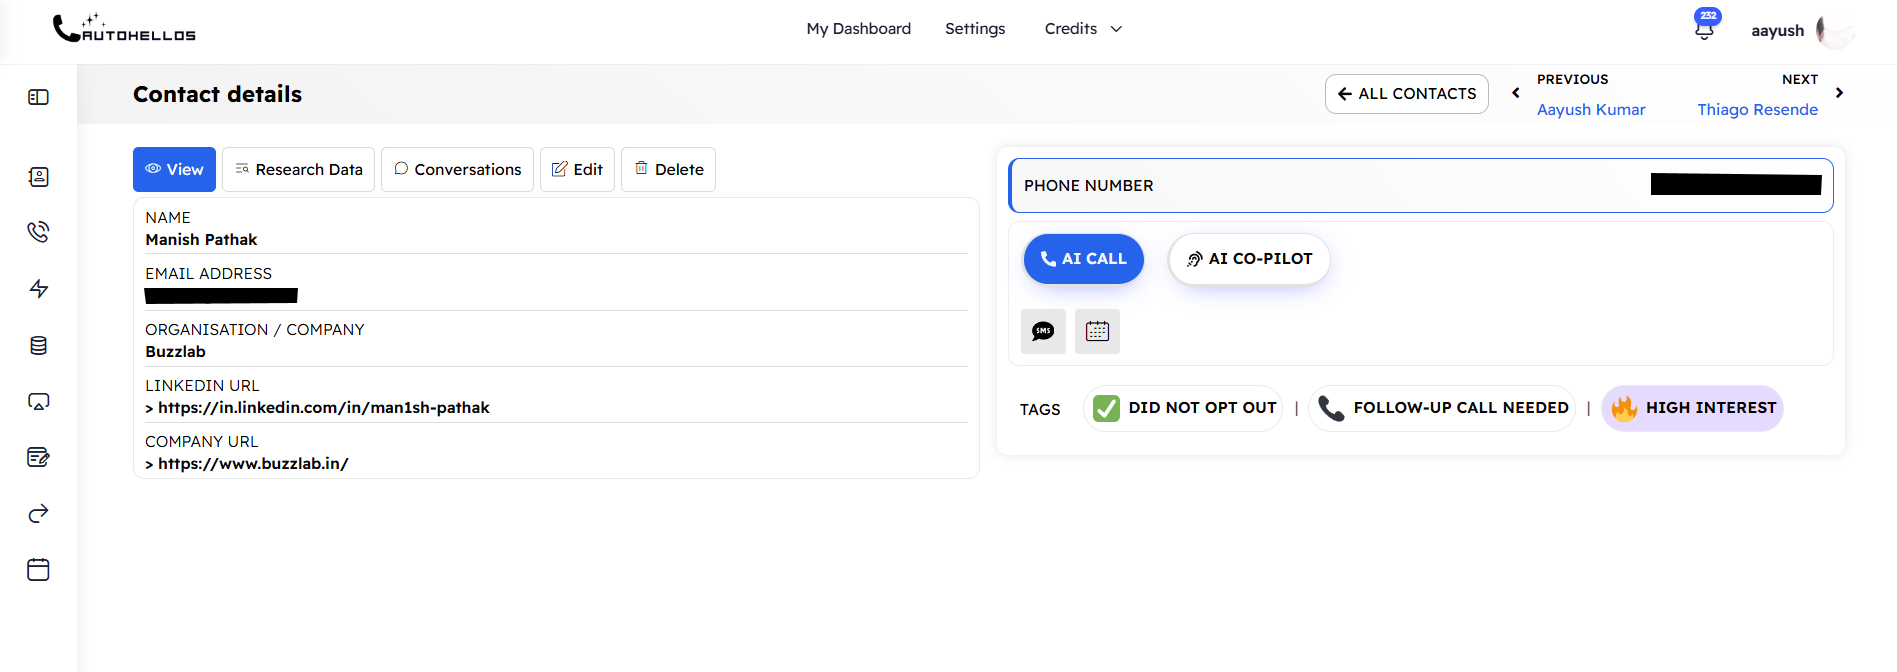Switch to the Research Data tab
Viewport: 1897px width, 672px height.
[298, 169]
